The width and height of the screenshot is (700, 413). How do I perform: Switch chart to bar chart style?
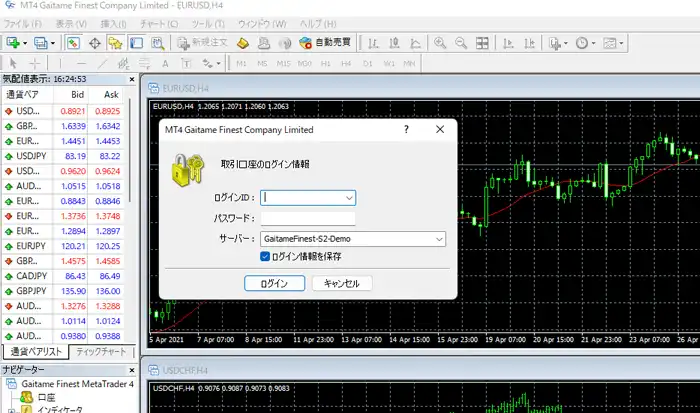373,43
